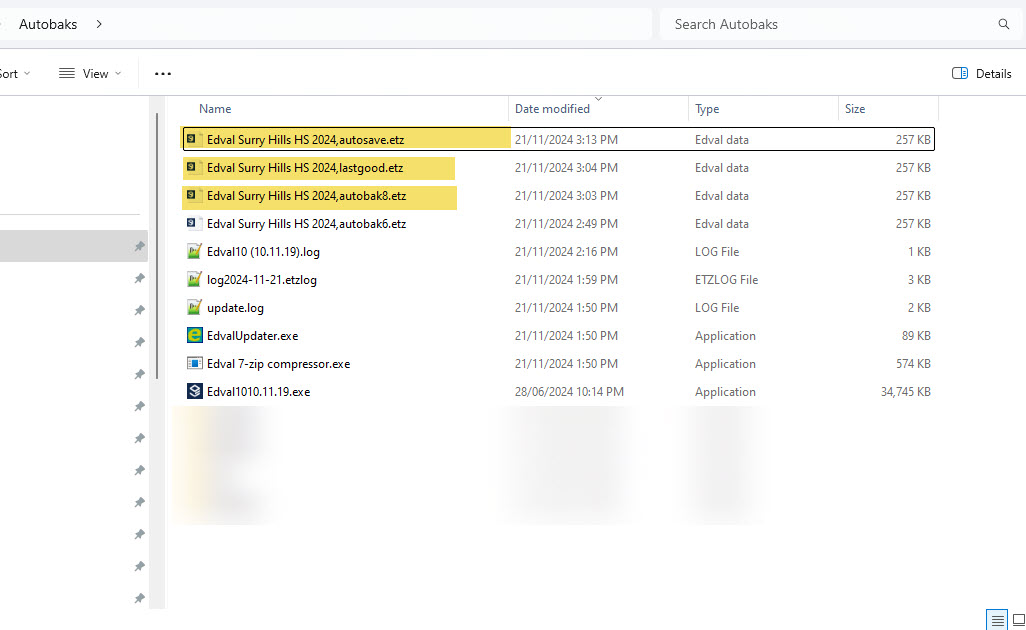Screen dimensions: 1026x630
Task: Select the Edval1010.11.19.exe application icon
Action: coord(194,391)
